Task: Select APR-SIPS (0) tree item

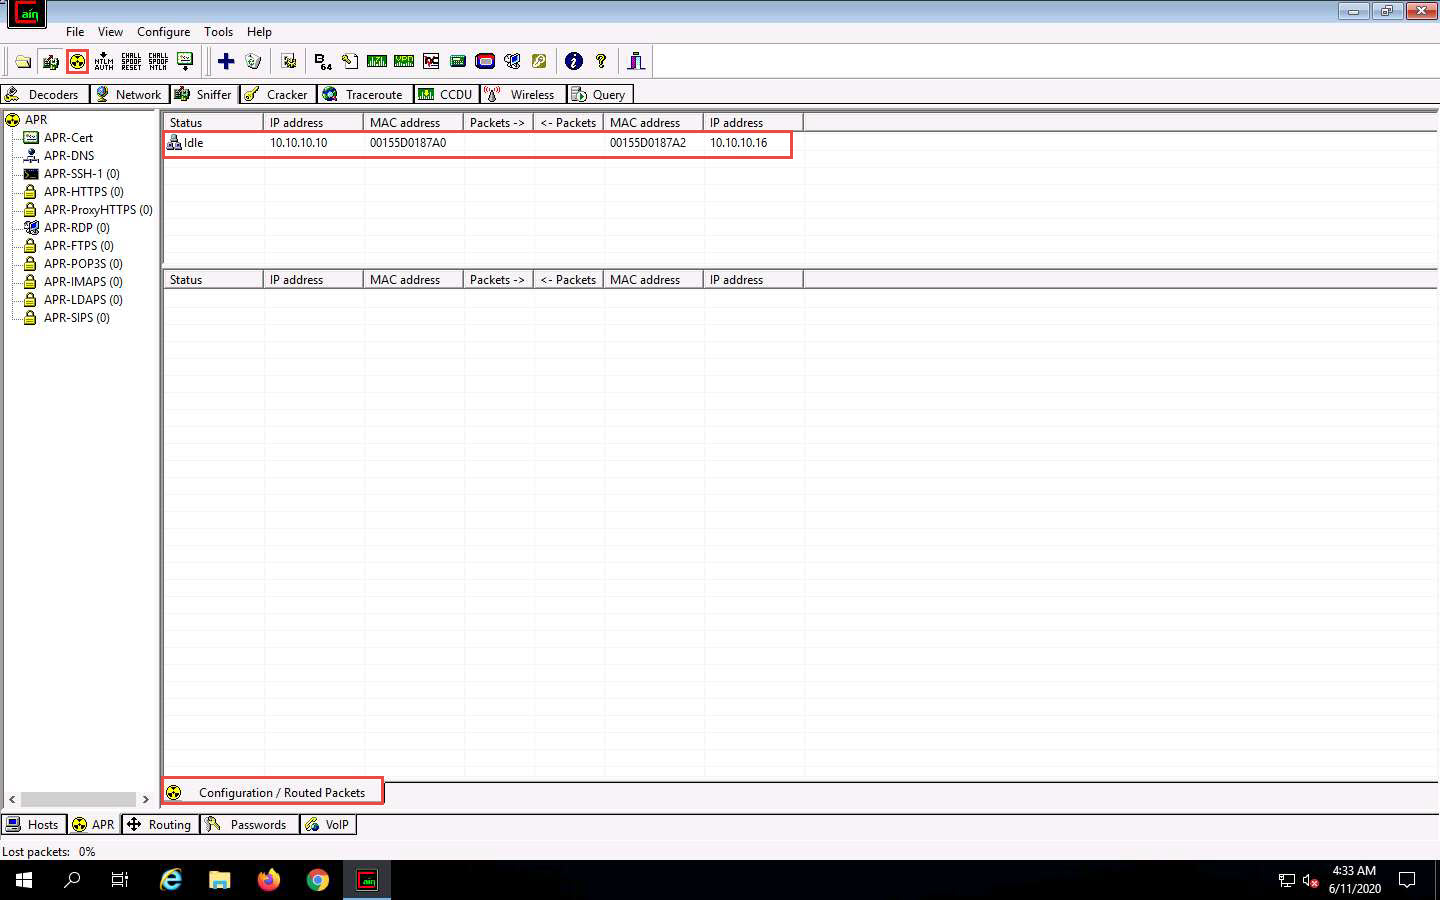Action: [x=76, y=317]
